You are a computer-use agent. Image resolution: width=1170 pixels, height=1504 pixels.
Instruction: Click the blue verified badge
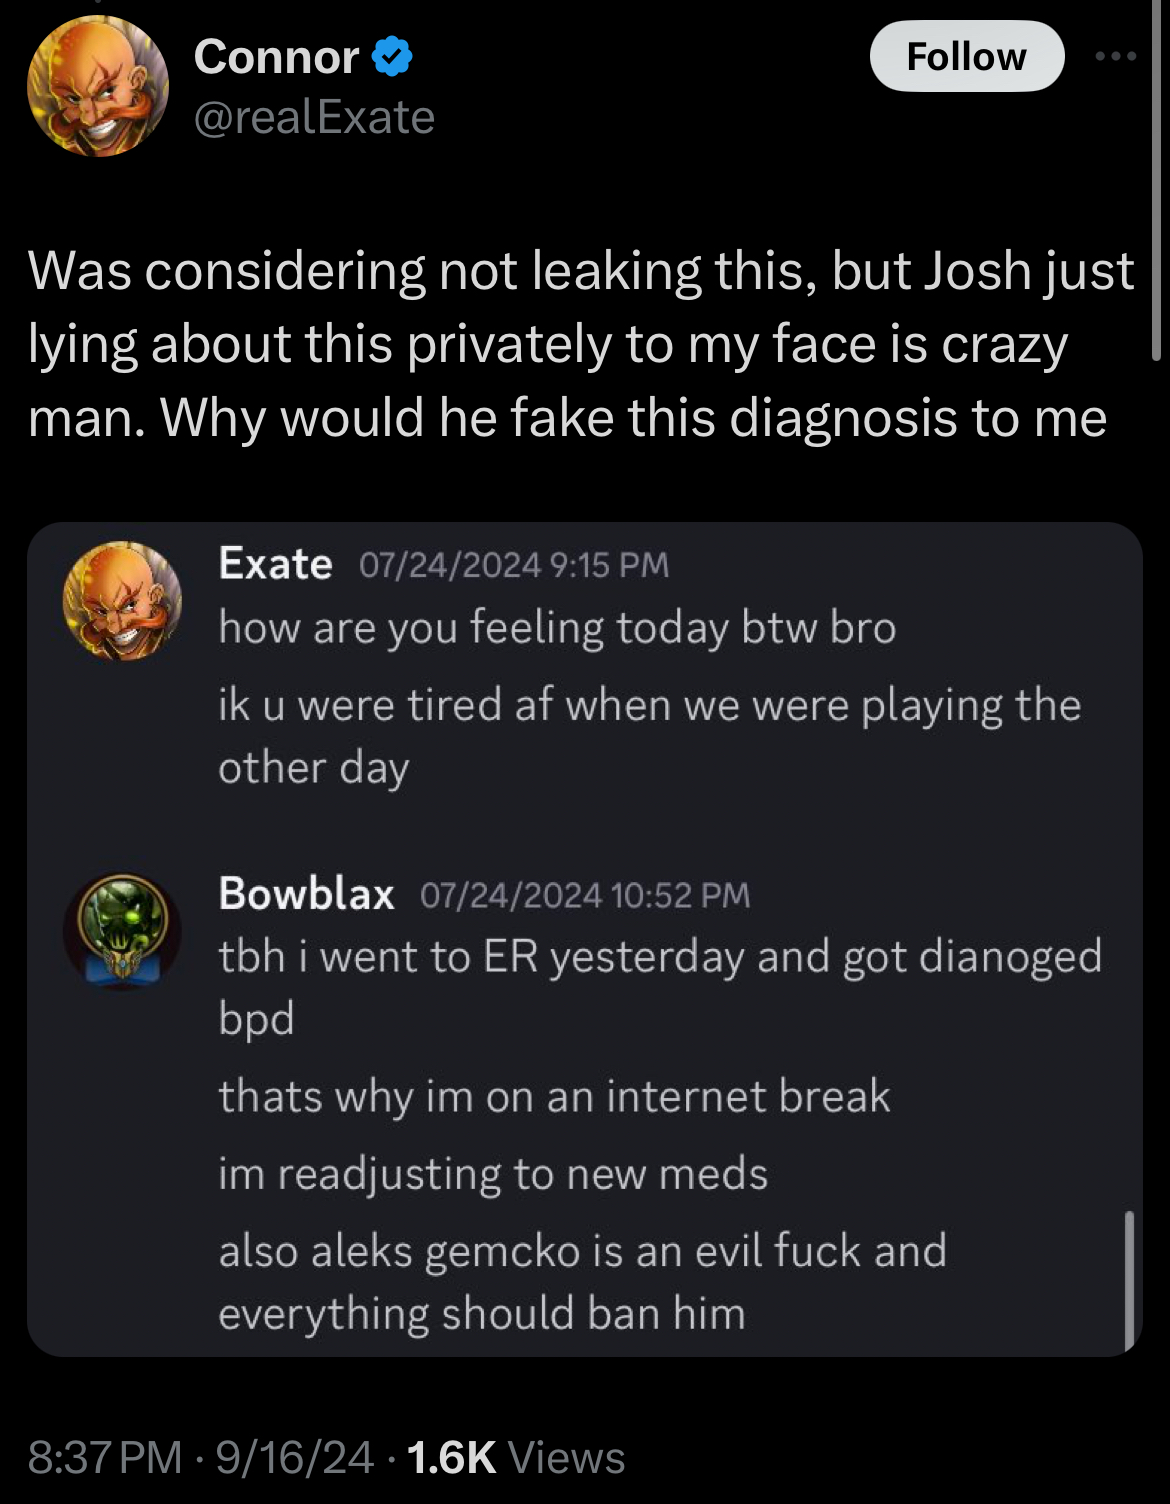(393, 57)
